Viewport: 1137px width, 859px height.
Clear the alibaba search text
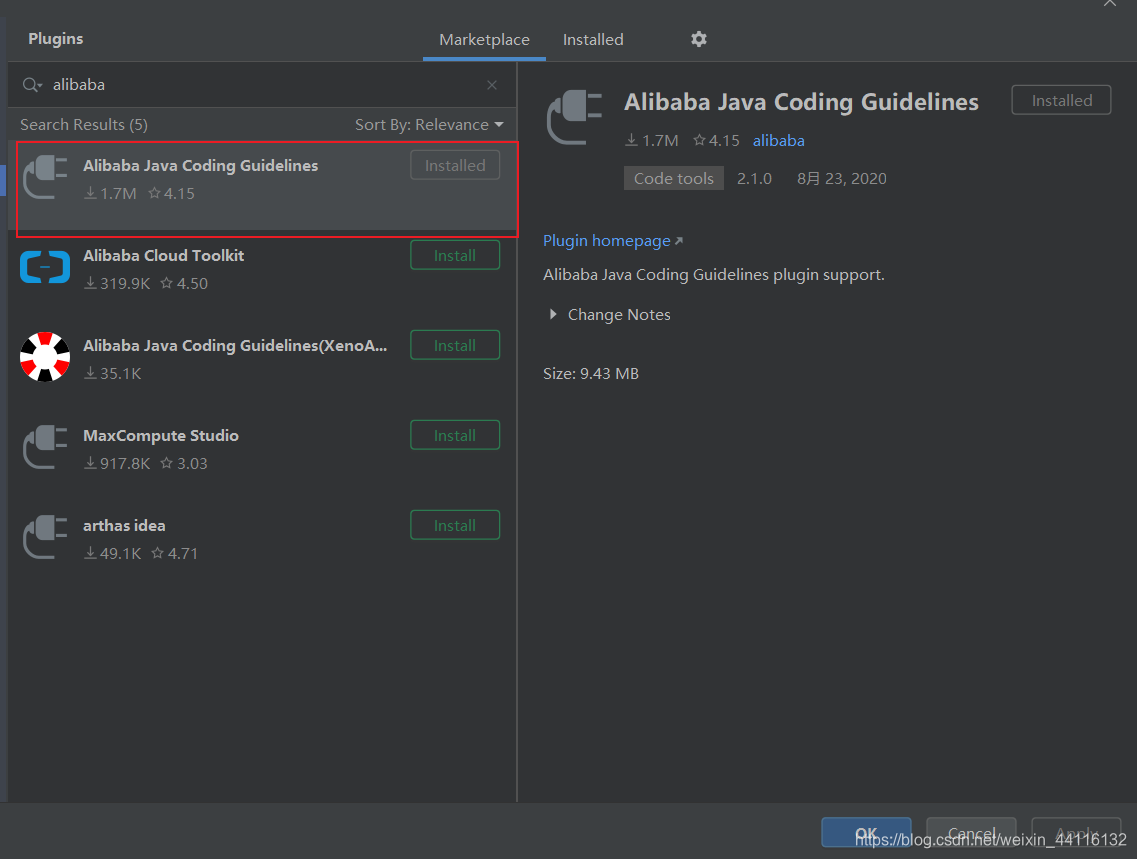coord(492,85)
